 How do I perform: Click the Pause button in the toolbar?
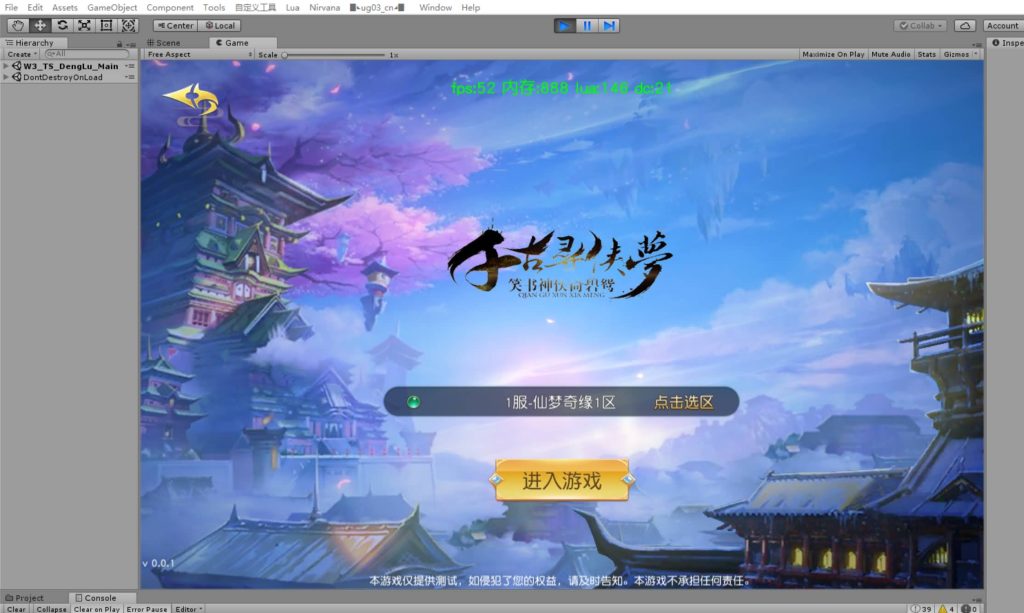(x=587, y=25)
